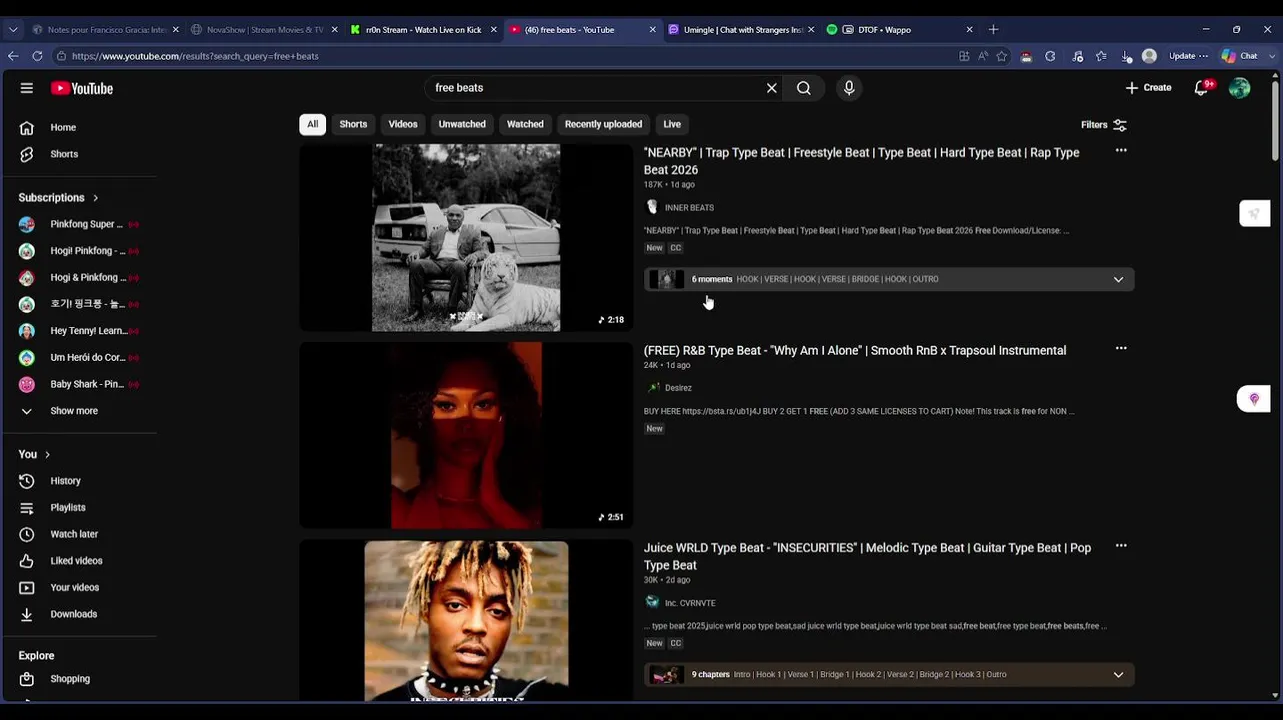Click the Inc. CVRNVTE channel avatar
Viewport: 1283px width, 720px height.
[652, 602]
